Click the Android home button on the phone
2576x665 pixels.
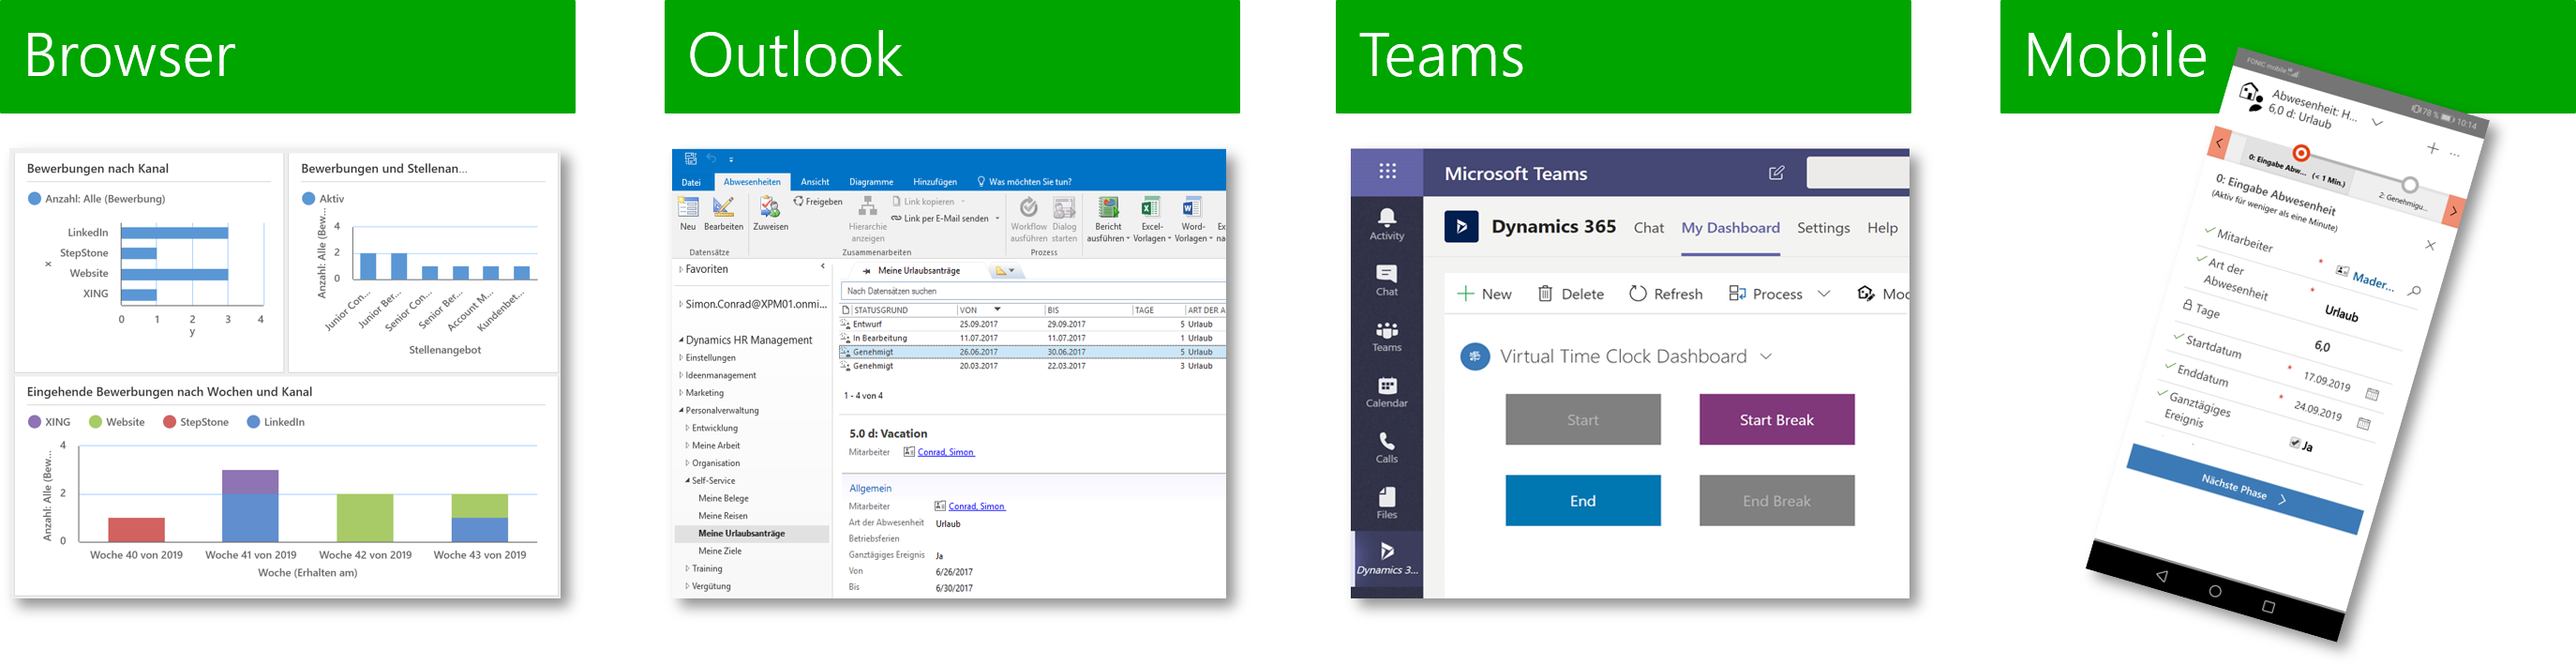coord(2215,591)
